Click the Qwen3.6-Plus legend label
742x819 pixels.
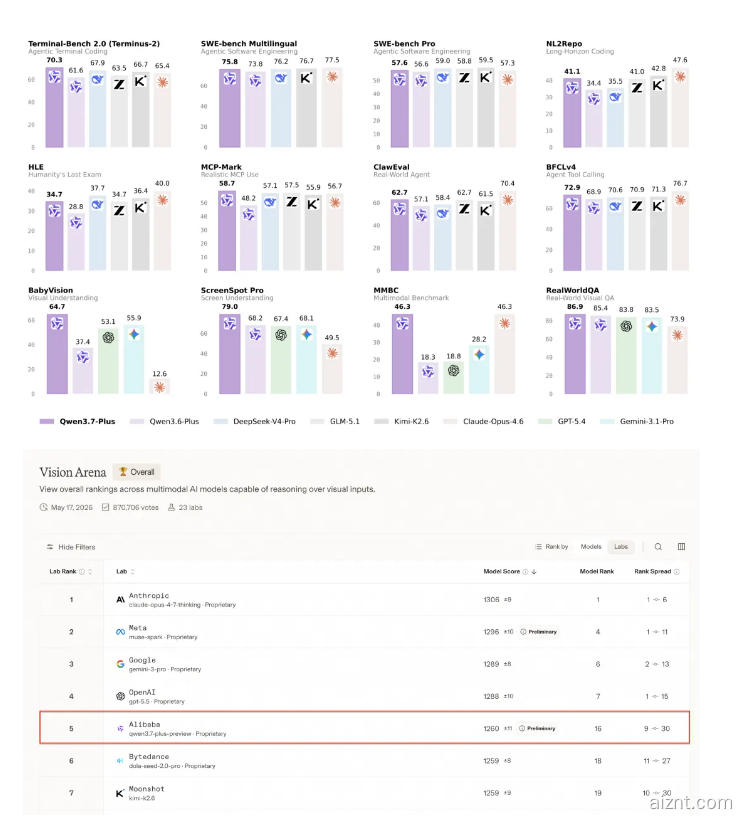174,422
